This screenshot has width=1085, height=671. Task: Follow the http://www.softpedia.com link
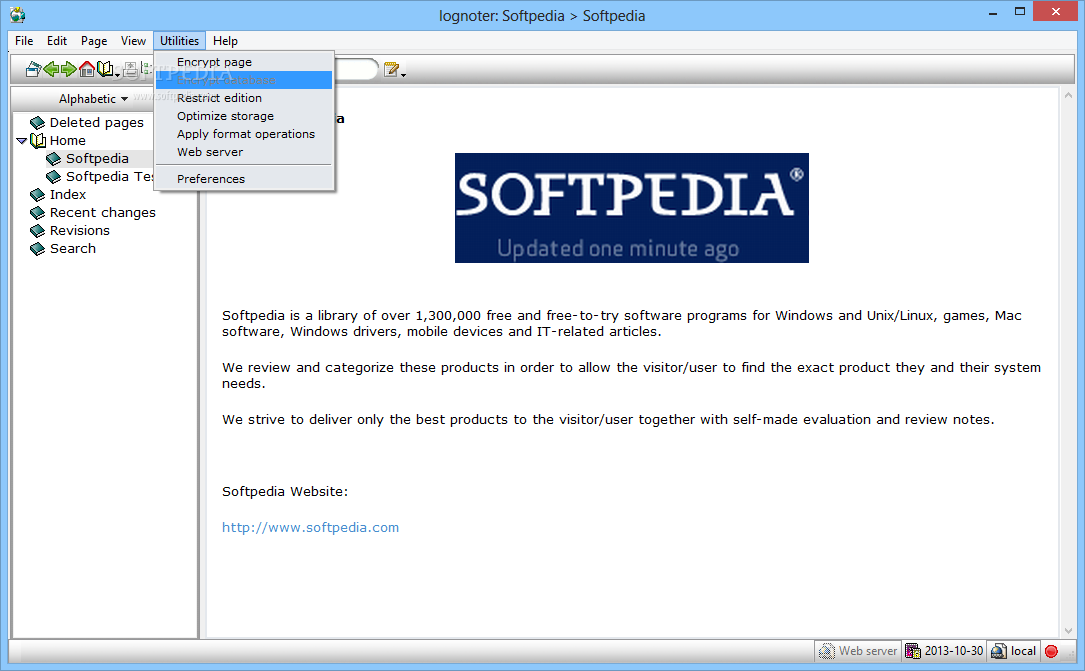click(x=310, y=527)
